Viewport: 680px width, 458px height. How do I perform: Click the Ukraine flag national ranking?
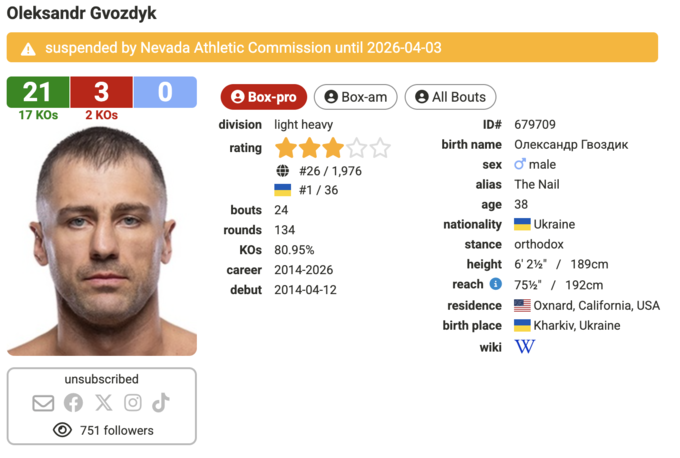pyautogui.click(x=283, y=190)
